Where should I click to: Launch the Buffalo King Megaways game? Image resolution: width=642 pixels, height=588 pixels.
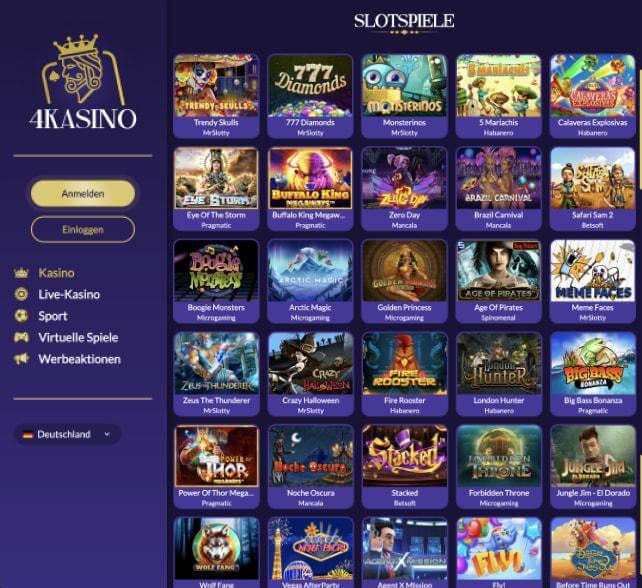pyautogui.click(x=310, y=189)
